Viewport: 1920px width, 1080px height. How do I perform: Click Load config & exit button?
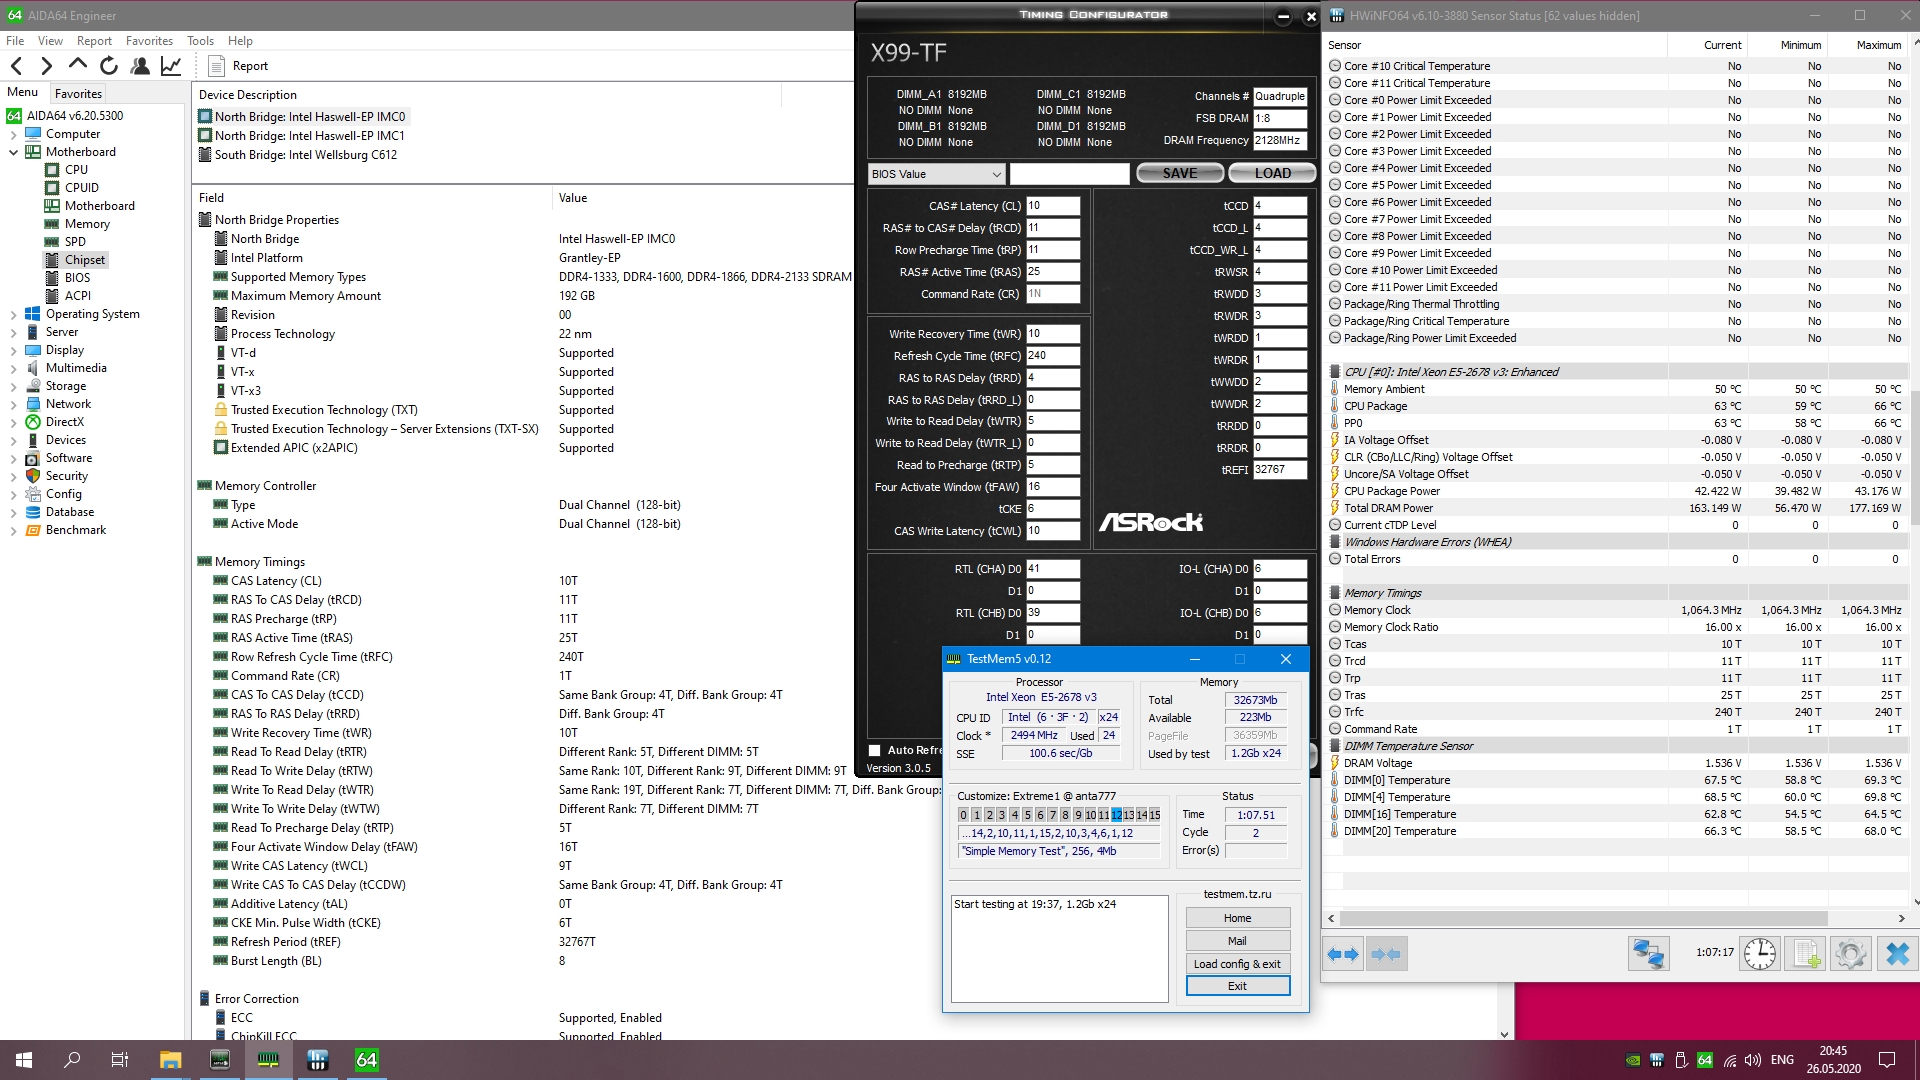tap(1237, 964)
